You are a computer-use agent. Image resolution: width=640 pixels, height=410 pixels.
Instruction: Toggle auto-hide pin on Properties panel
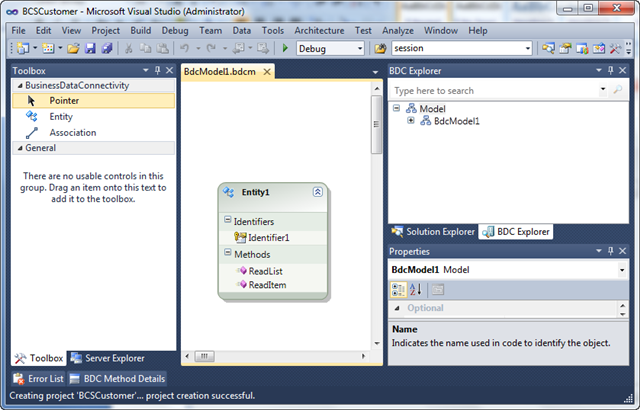(x=611, y=251)
